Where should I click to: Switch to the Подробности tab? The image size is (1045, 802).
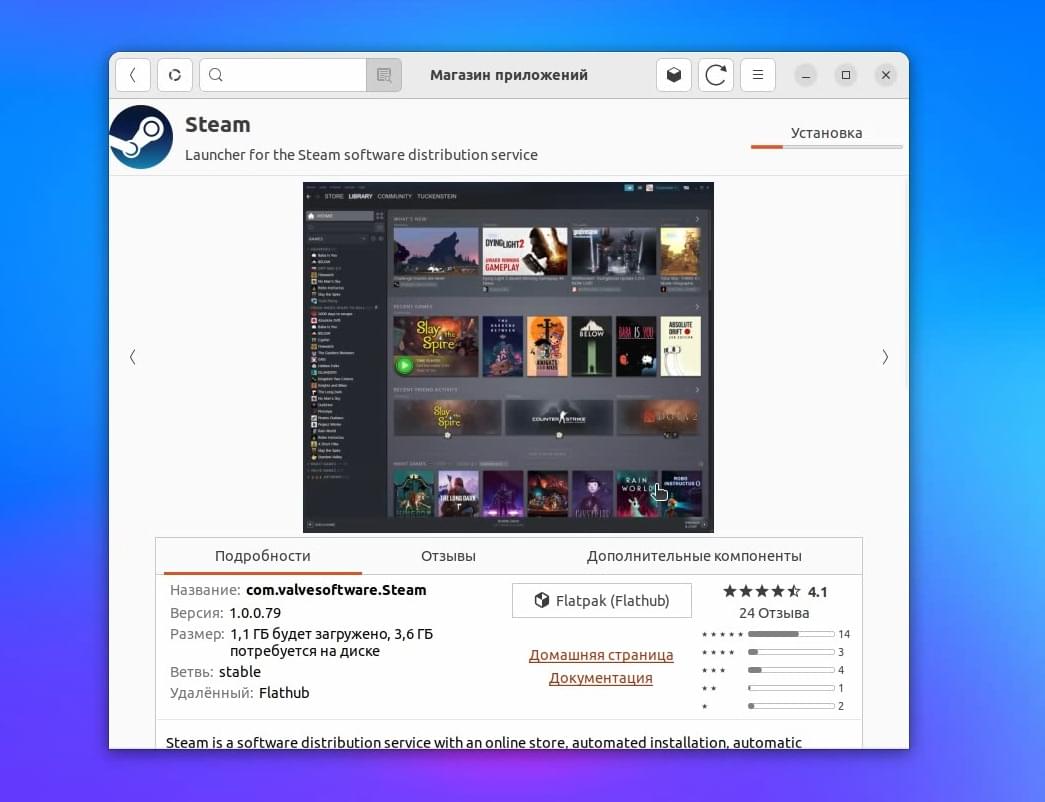(263, 556)
